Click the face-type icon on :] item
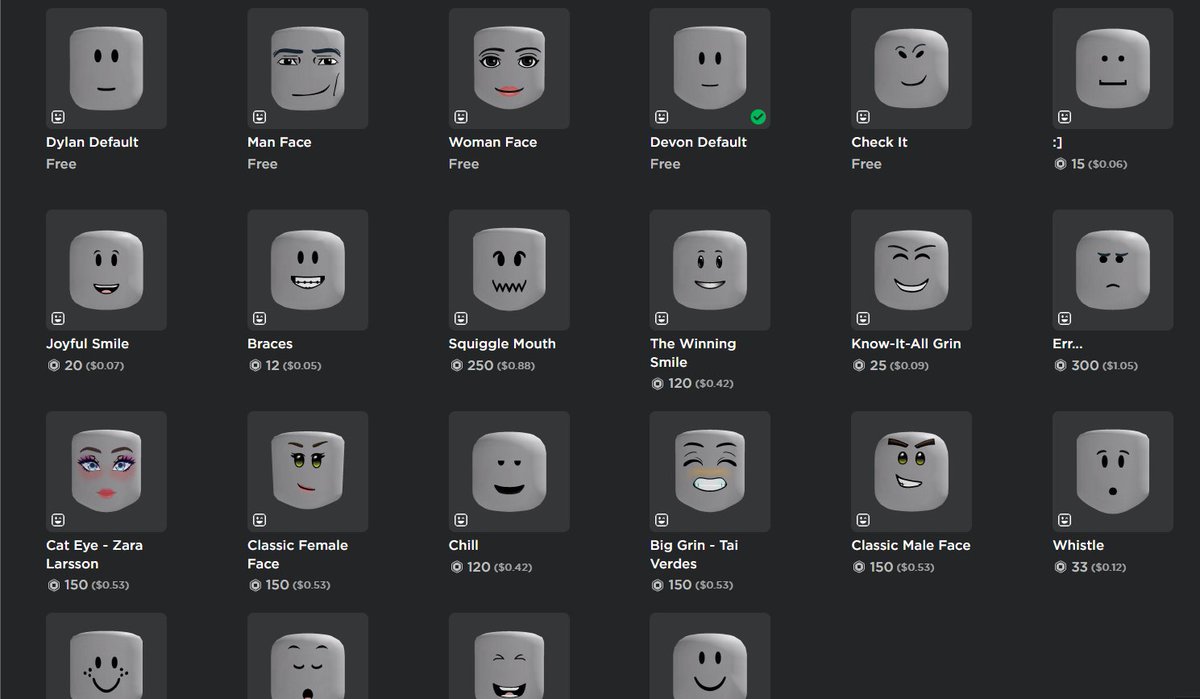Screen dimensions: 1200x699 point(1065,117)
